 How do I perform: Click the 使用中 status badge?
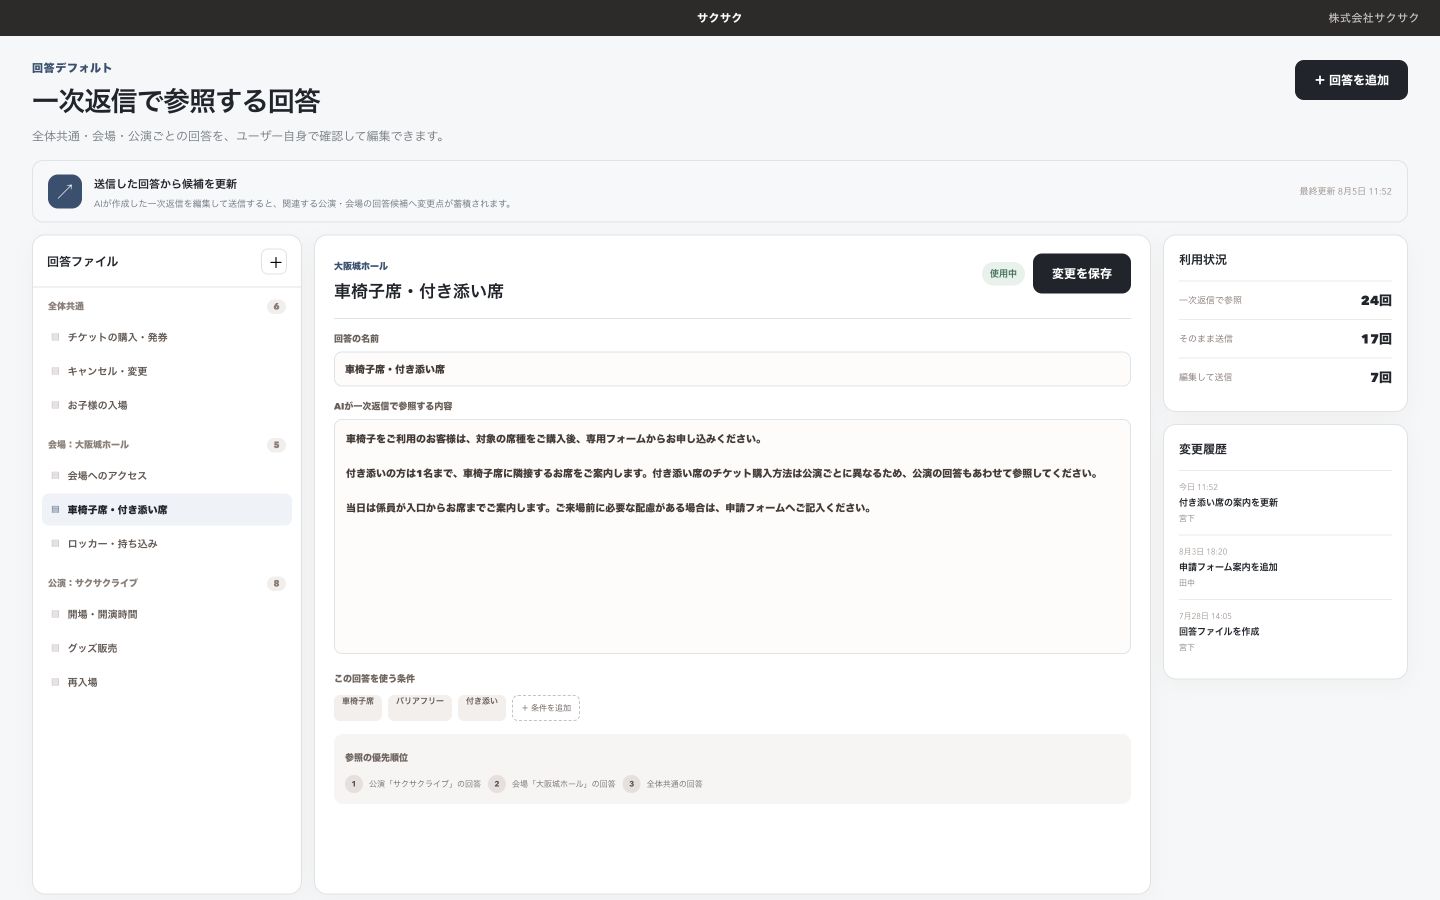click(1003, 273)
